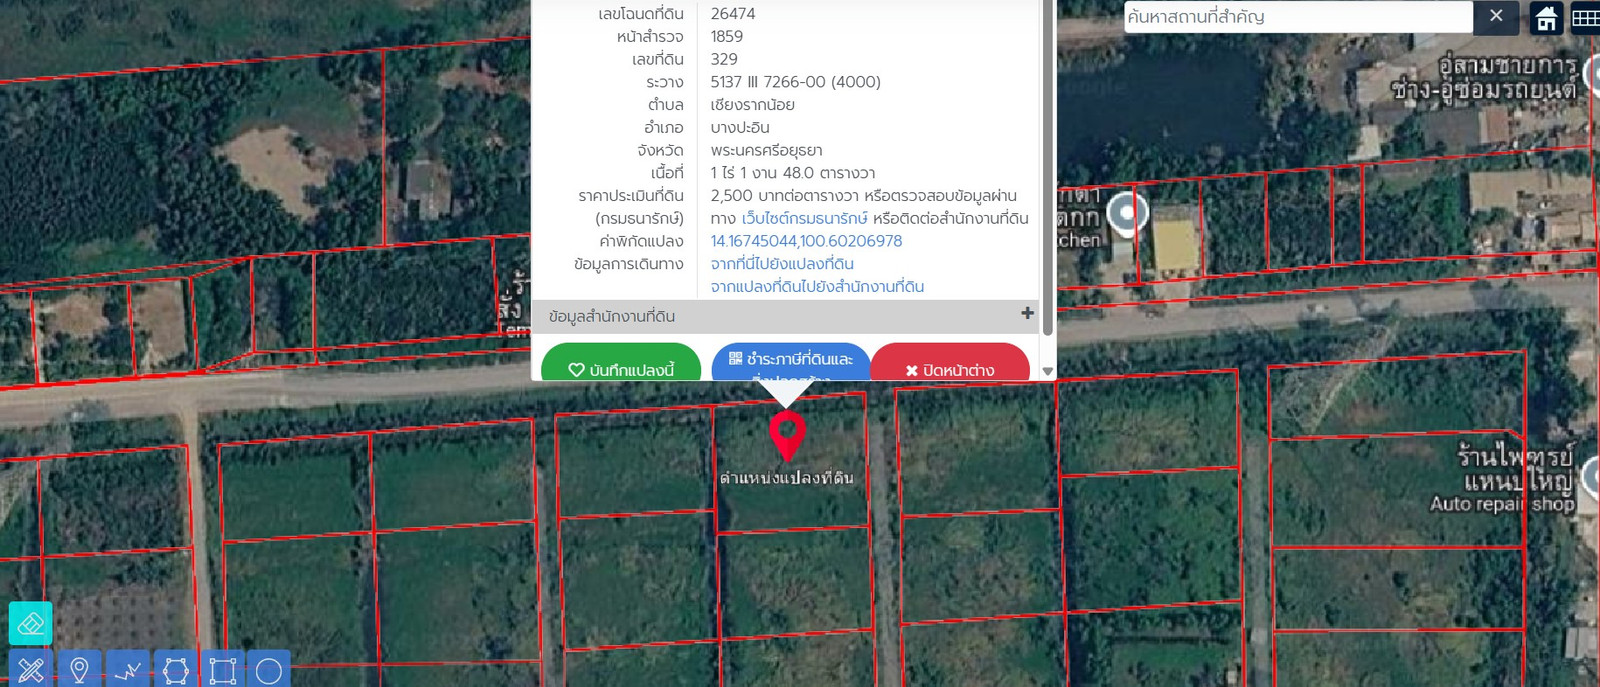This screenshot has width=1600, height=687.
Task: Click the popup scrollbar down arrow
Action: point(1048,371)
